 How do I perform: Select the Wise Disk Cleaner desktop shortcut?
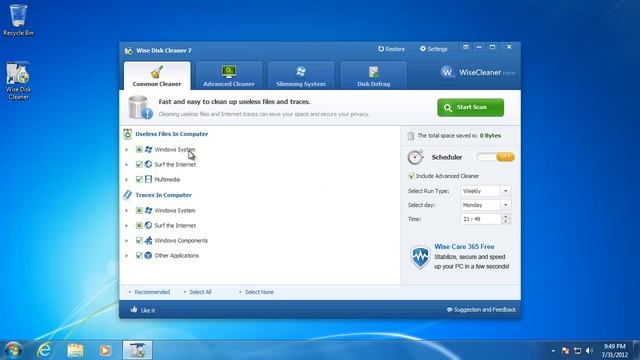click(x=18, y=81)
